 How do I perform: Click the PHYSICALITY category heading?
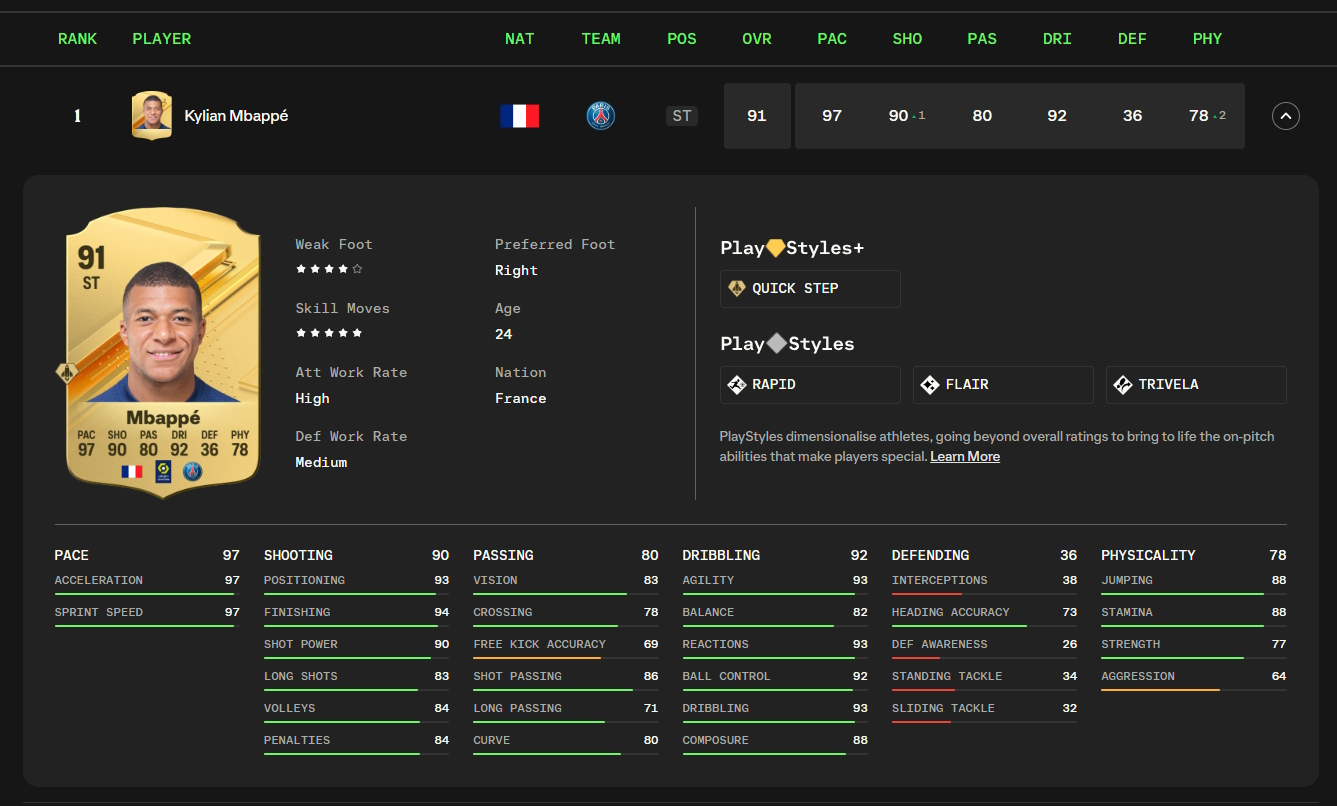pos(1148,555)
